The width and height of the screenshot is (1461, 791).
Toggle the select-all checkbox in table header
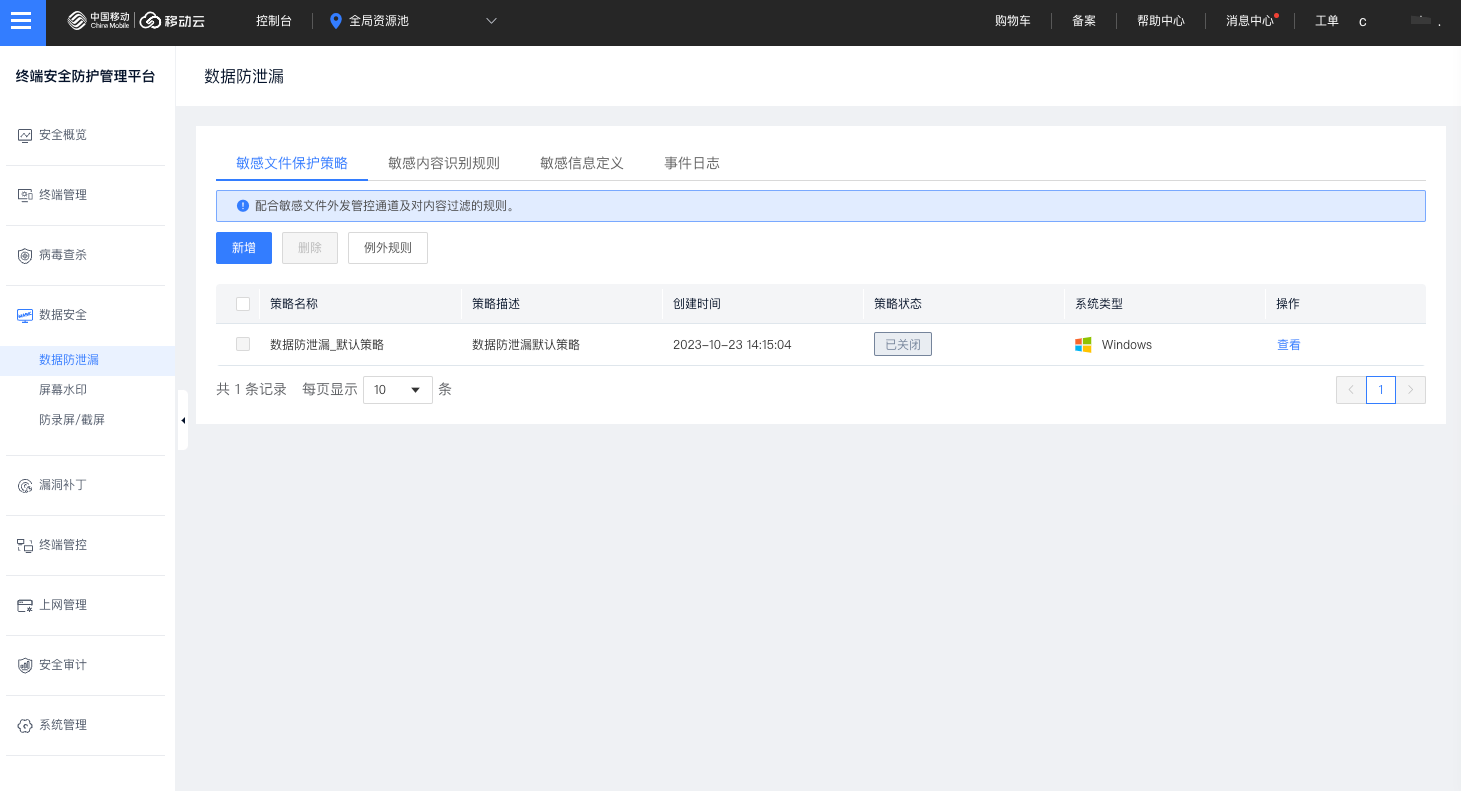point(243,304)
